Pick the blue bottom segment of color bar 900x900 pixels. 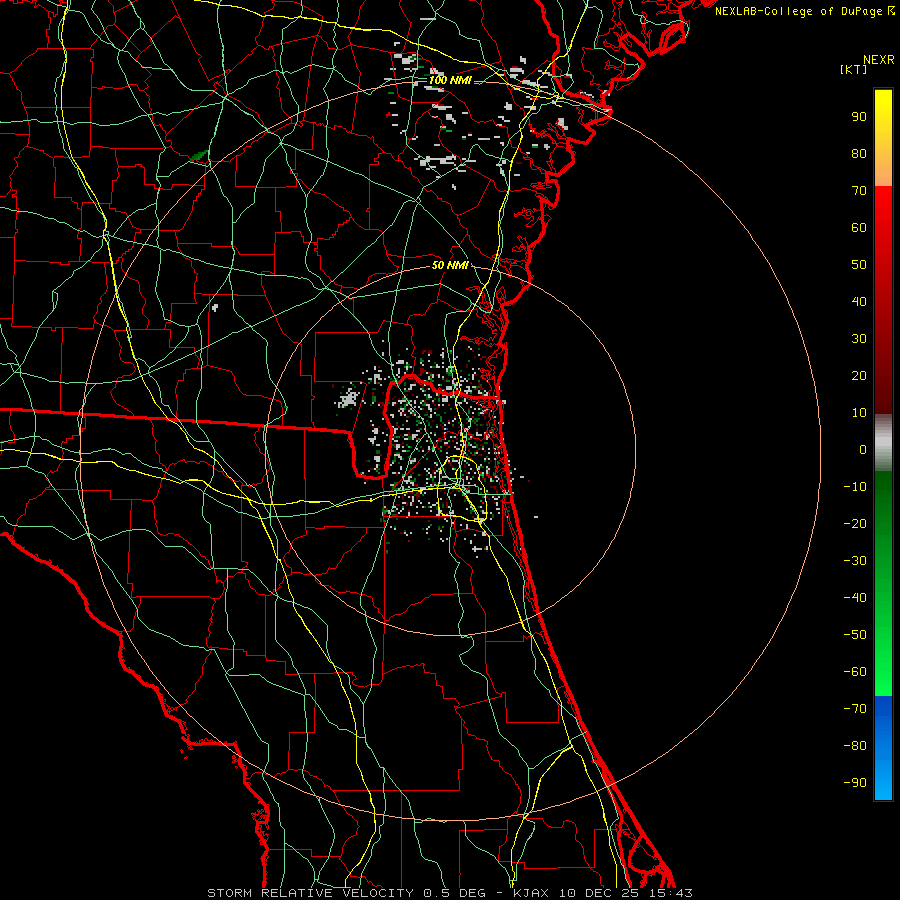[x=883, y=747]
